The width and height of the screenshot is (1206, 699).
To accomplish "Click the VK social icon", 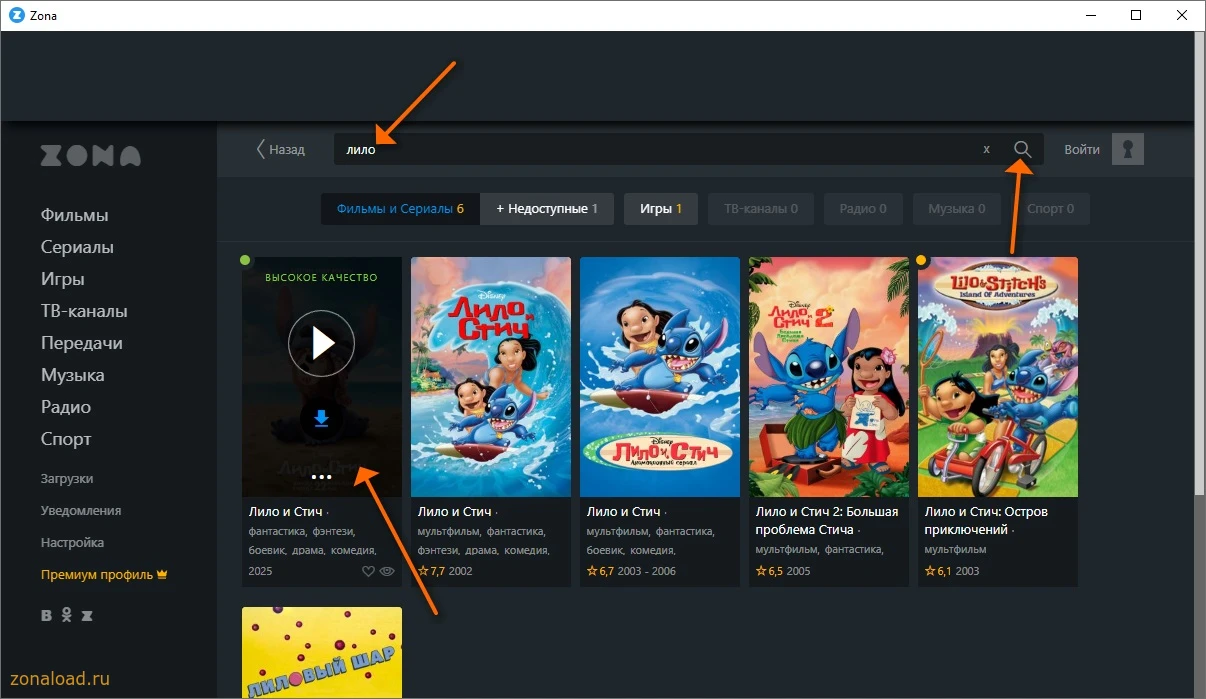I will [x=46, y=615].
